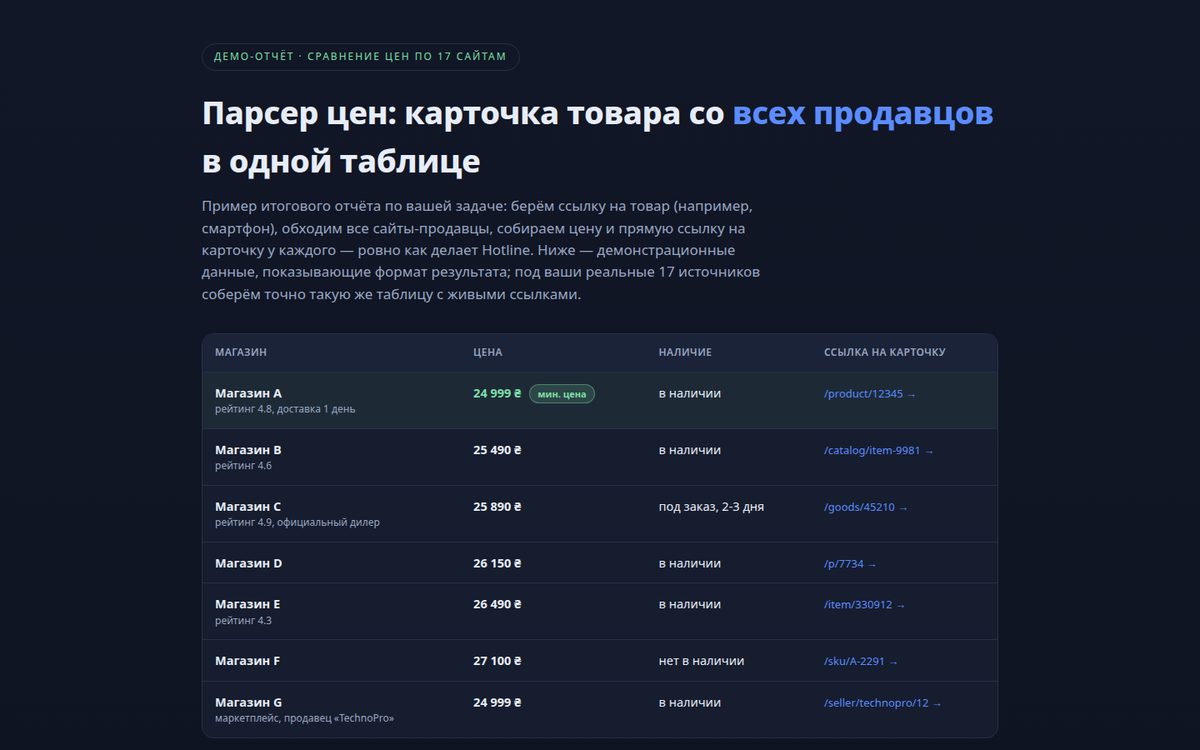Click the ССЫЛКА НА КАРТОЧКУ column header
The height and width of the screenshot is (750, 1200).
tap(884, 353)
